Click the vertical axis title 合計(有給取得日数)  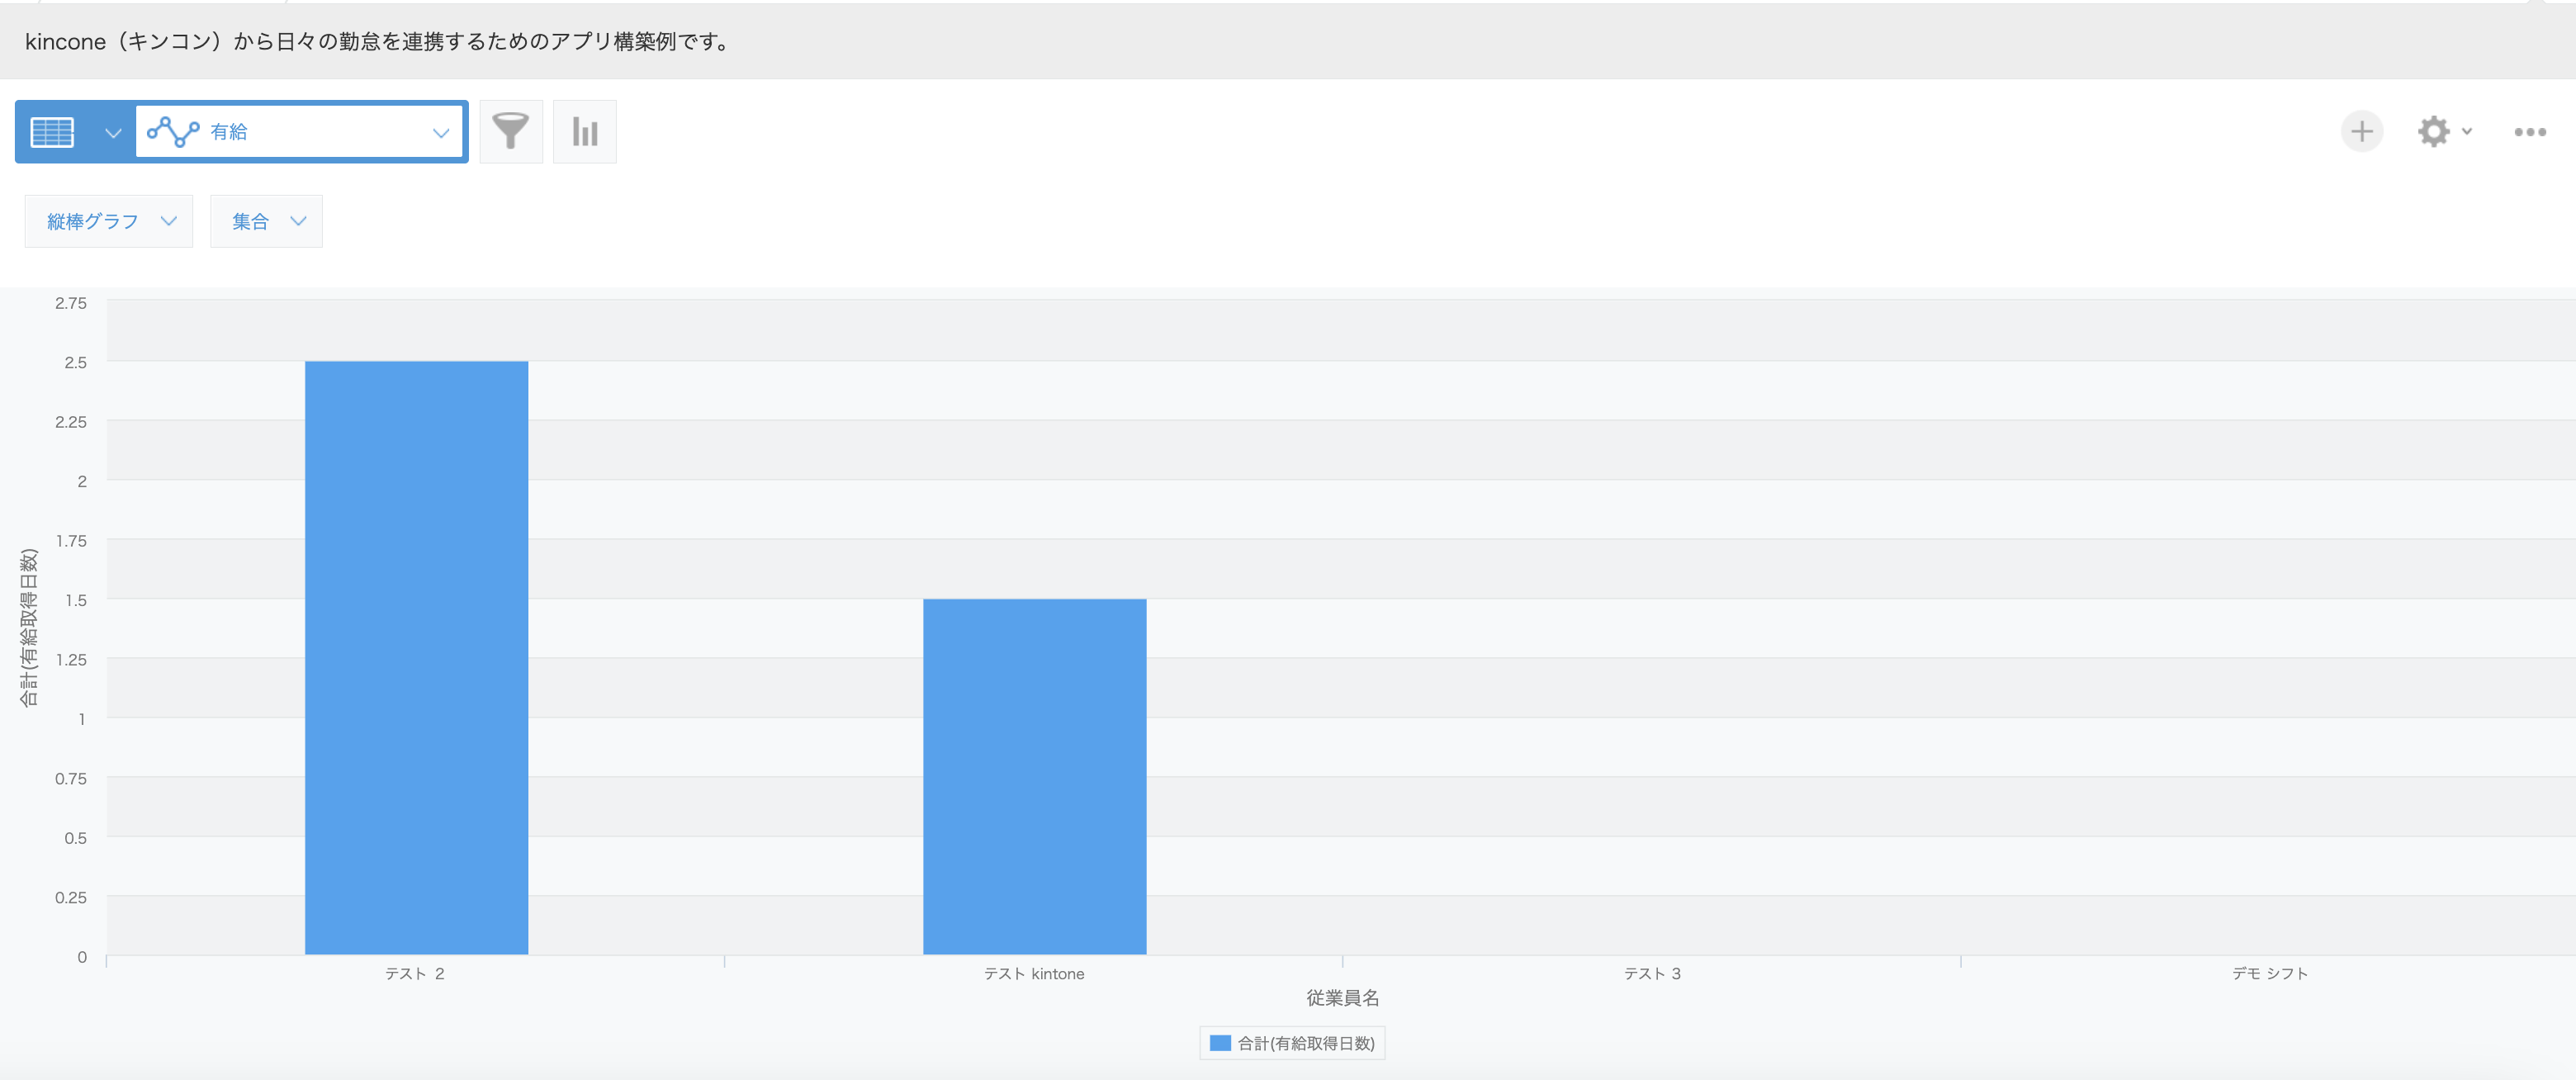(x=28, y=627)
